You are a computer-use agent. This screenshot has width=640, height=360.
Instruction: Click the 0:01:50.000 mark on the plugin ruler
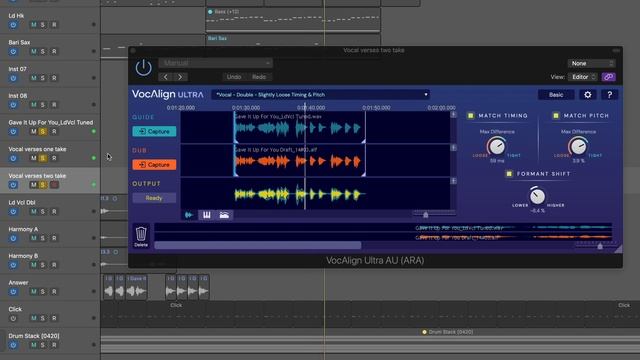[x=376, y=108]
